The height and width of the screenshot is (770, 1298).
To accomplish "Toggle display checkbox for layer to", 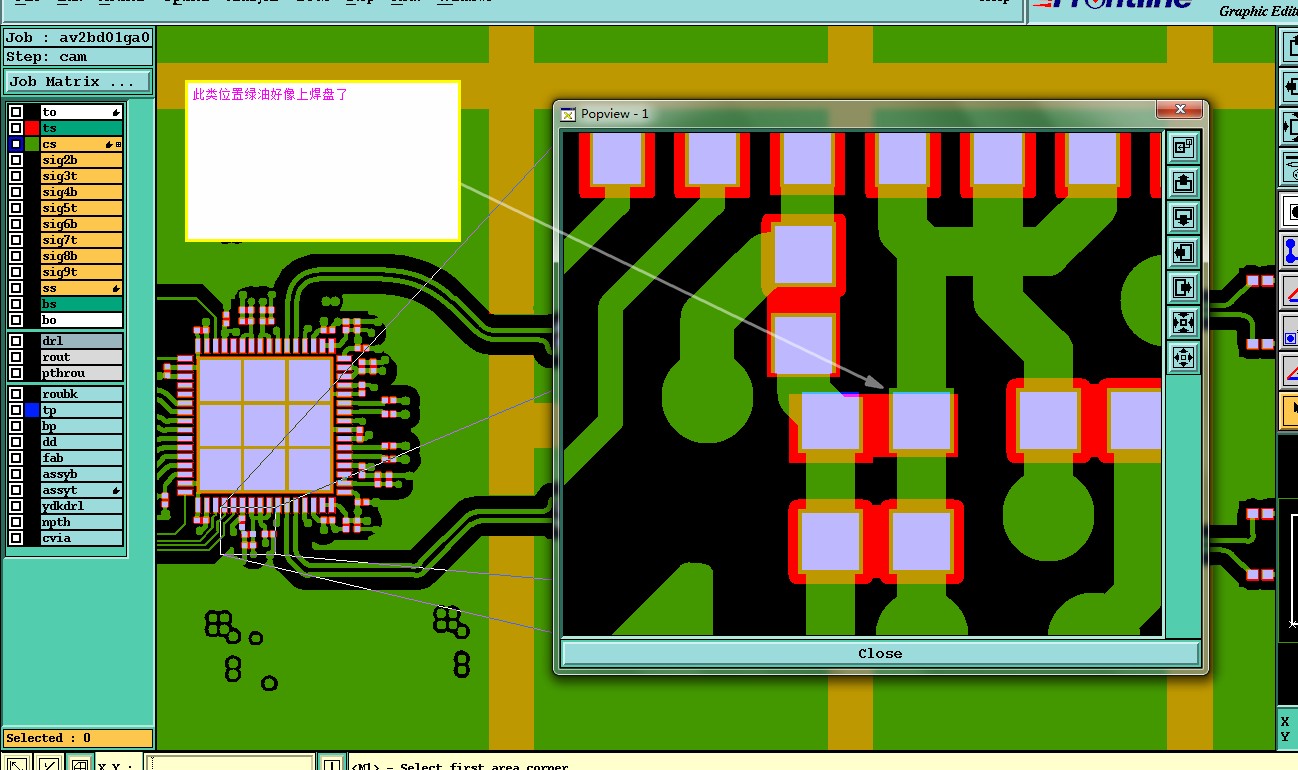I will [16, 112].
